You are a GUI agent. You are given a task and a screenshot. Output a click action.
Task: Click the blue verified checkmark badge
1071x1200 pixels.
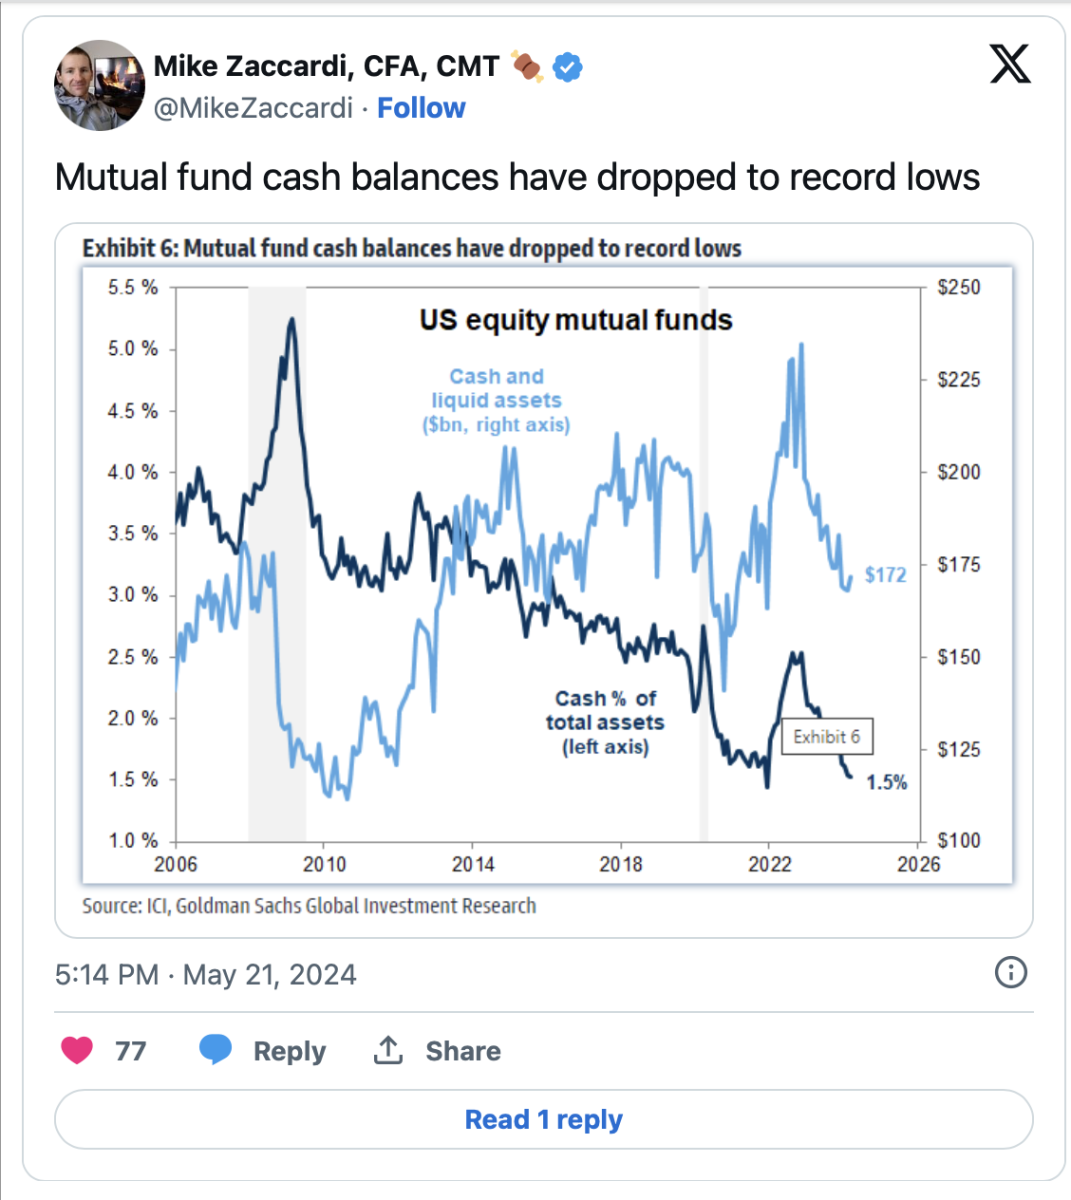point(568,67)
